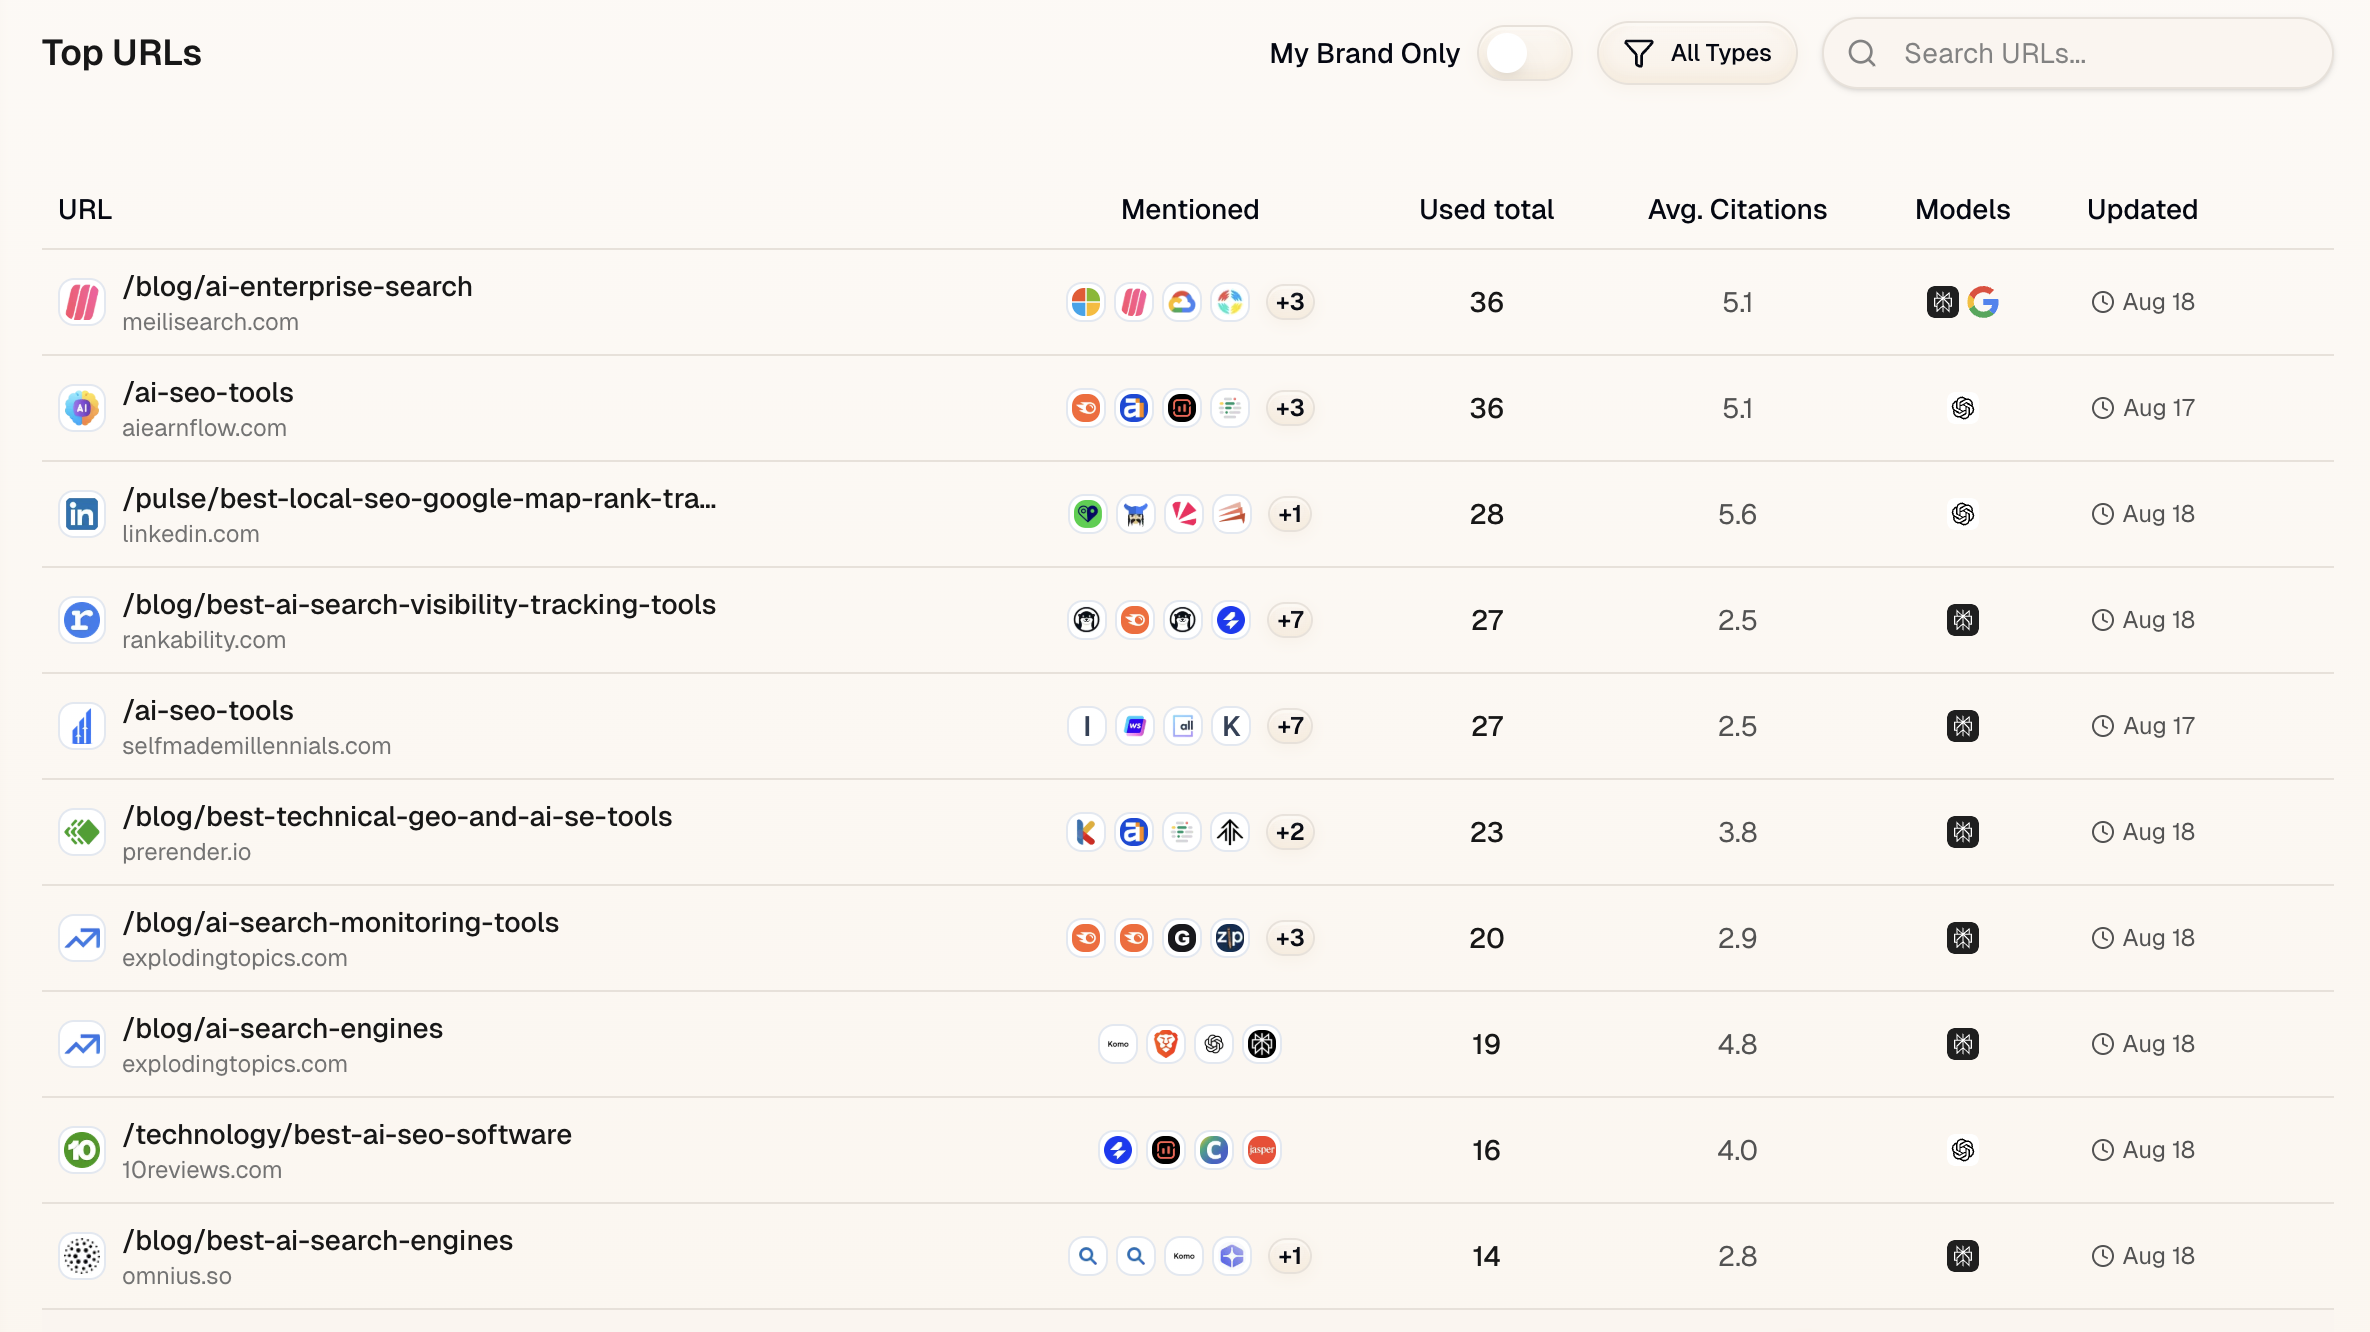Sort by Used total column header
Viewport: 2370px width, 1332px height.
pos(1486,209)
